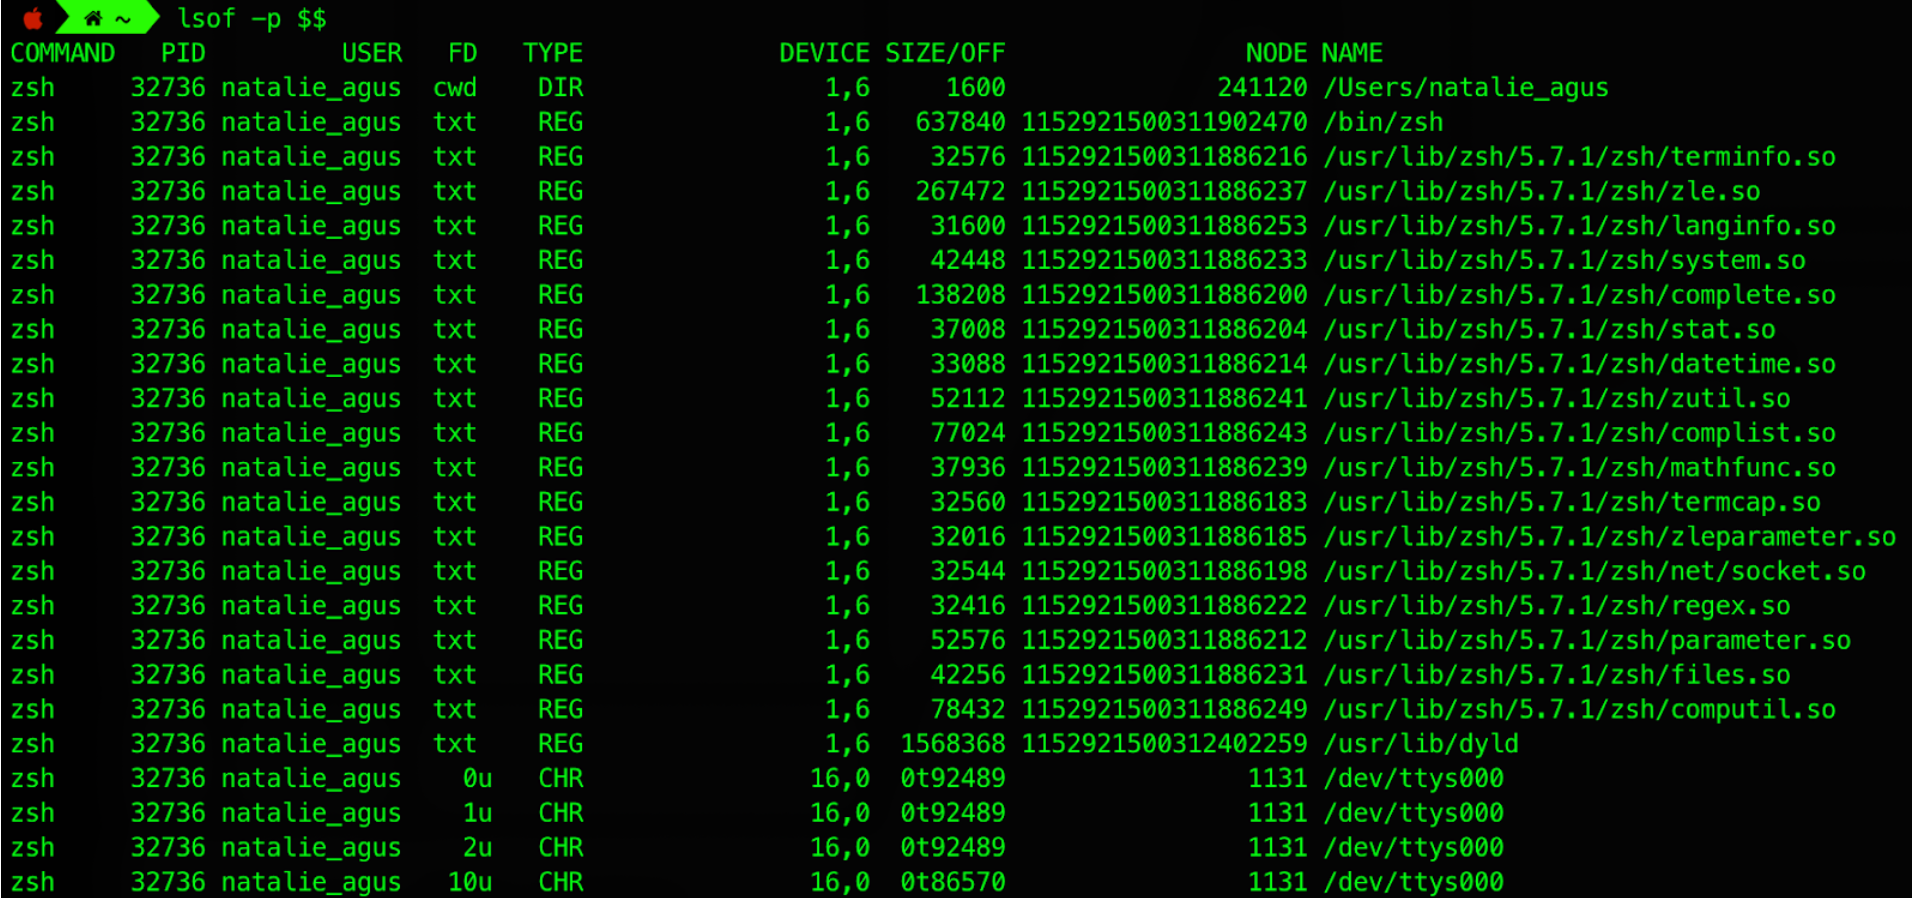
Task: Click the node number 241120
Action: point(1262,88)
